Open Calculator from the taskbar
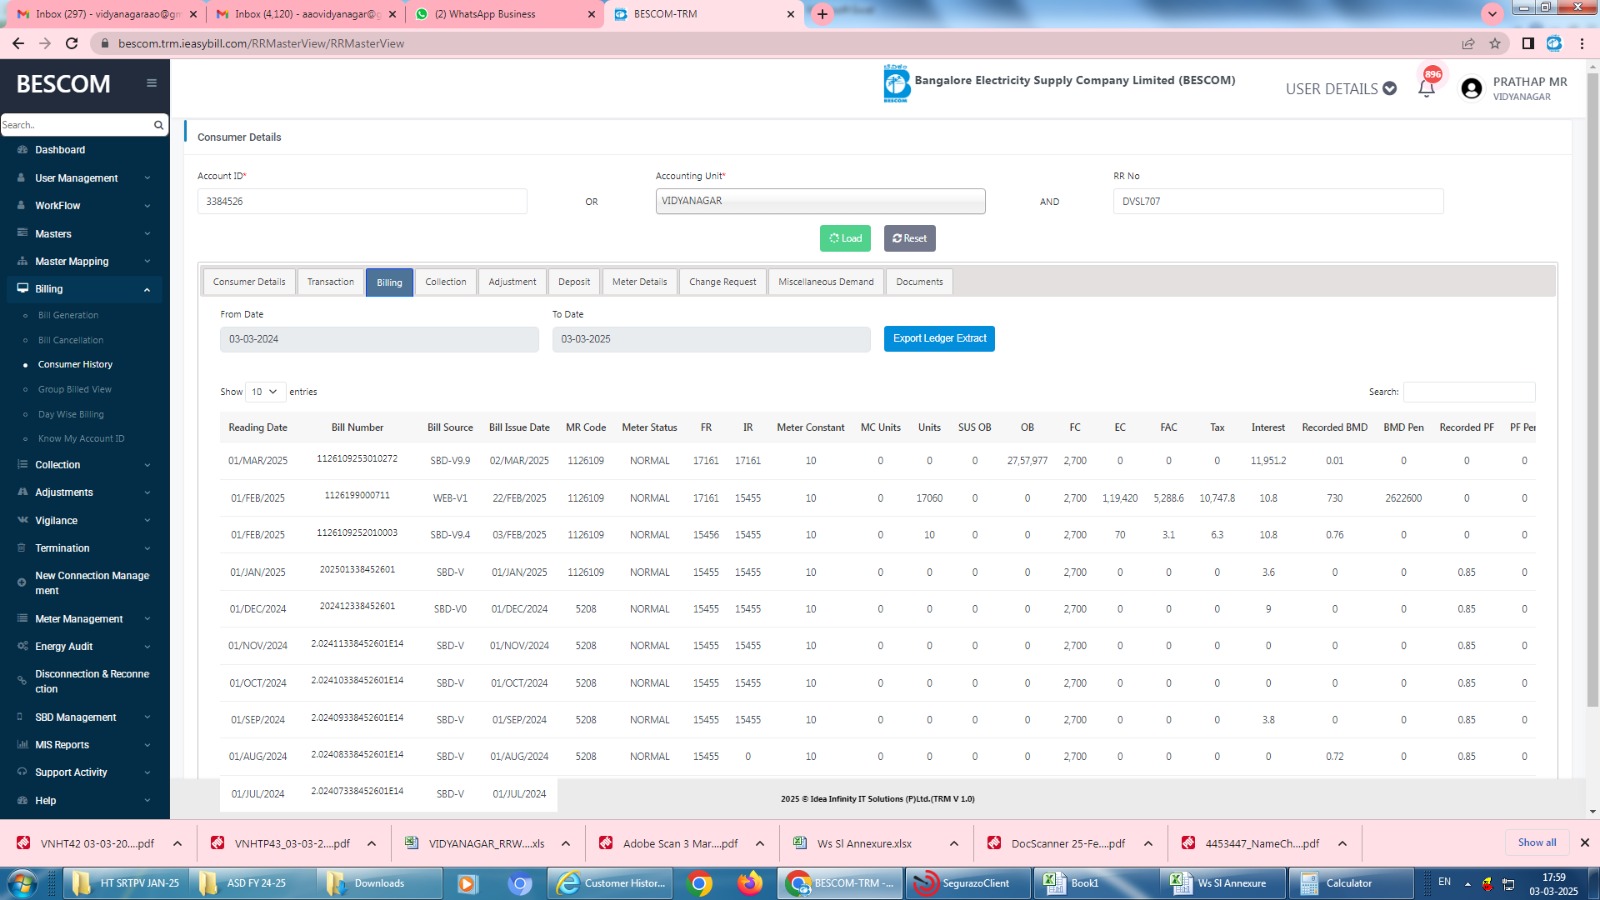1600x900 pixels. [1349, 883]
